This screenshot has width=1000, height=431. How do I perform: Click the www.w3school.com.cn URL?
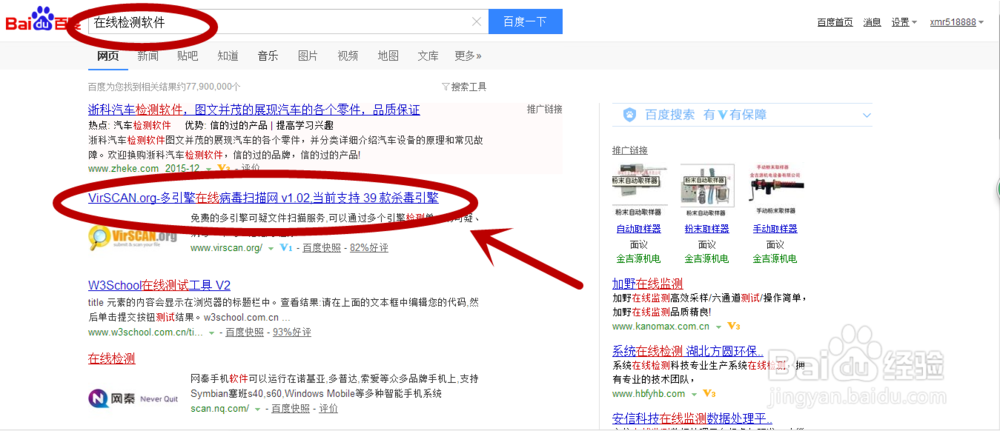click(x=146, y=332)
